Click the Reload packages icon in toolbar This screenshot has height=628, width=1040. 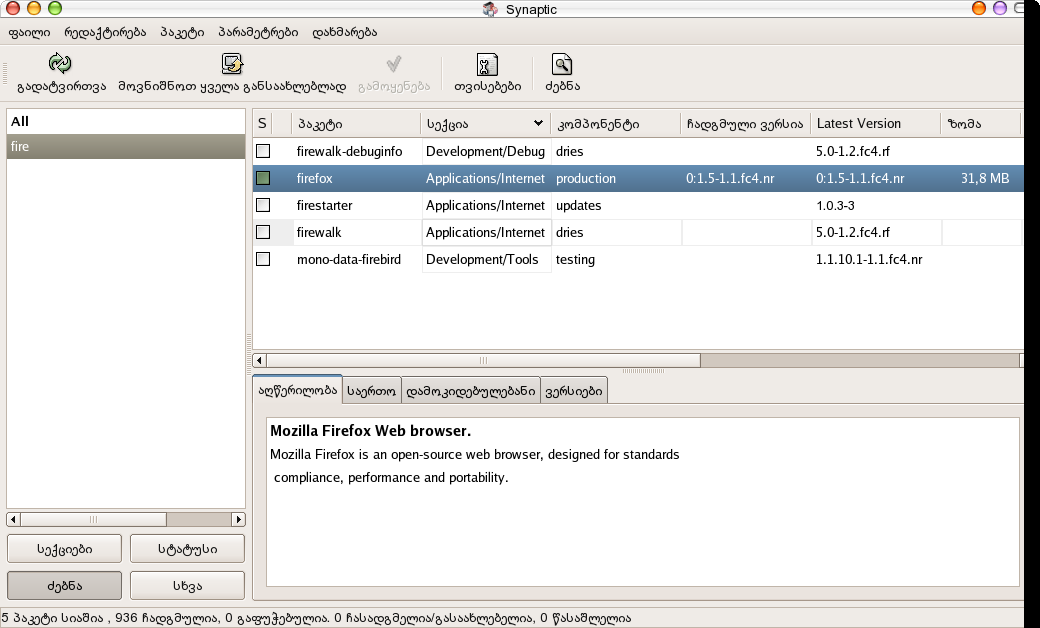pos(61,65)
